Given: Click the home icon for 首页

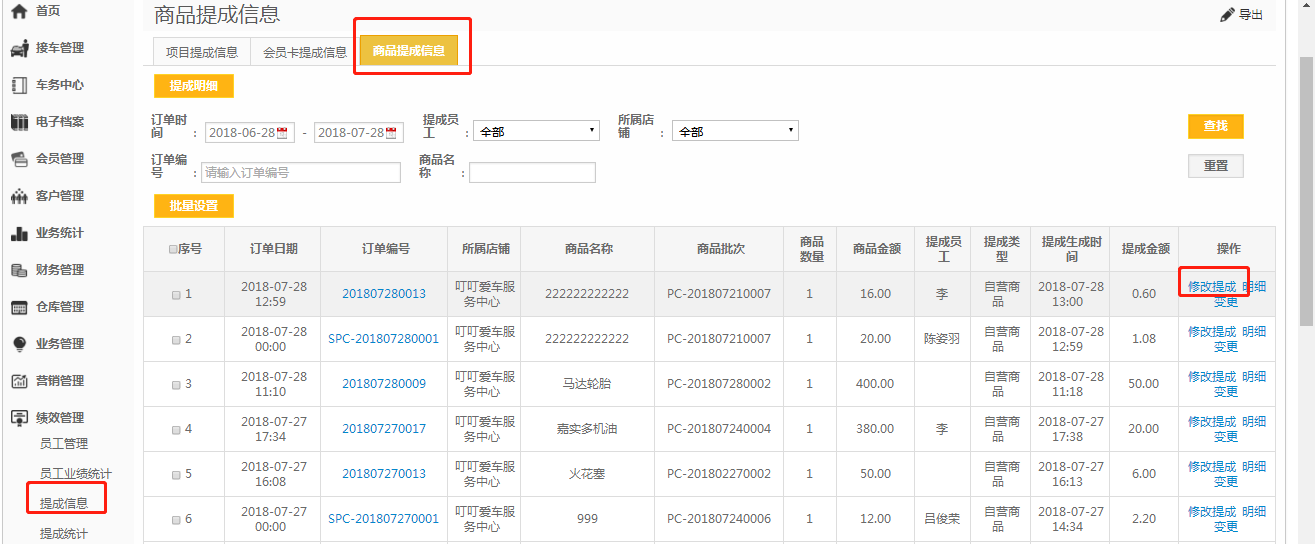Looking at the screenshot, I should 18,11.
